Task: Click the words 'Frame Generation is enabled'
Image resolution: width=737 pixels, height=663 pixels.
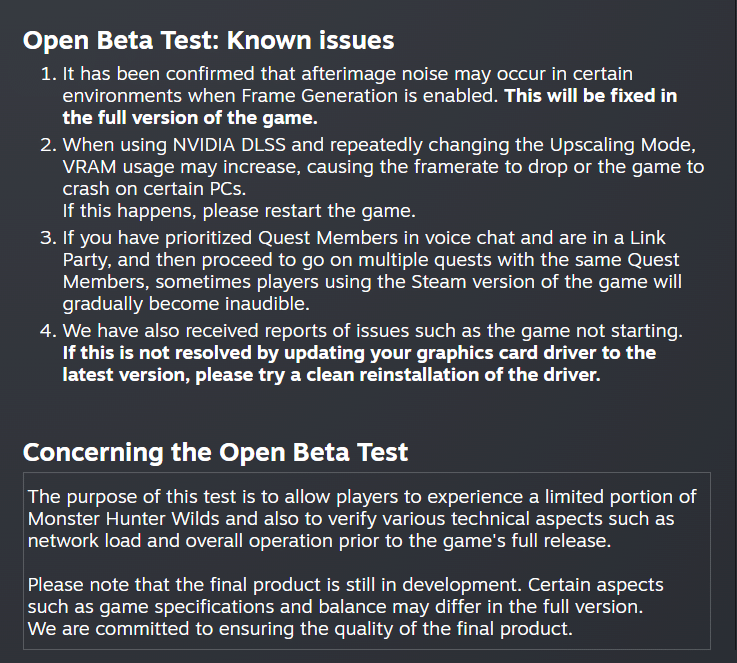Action: [369, 96]
